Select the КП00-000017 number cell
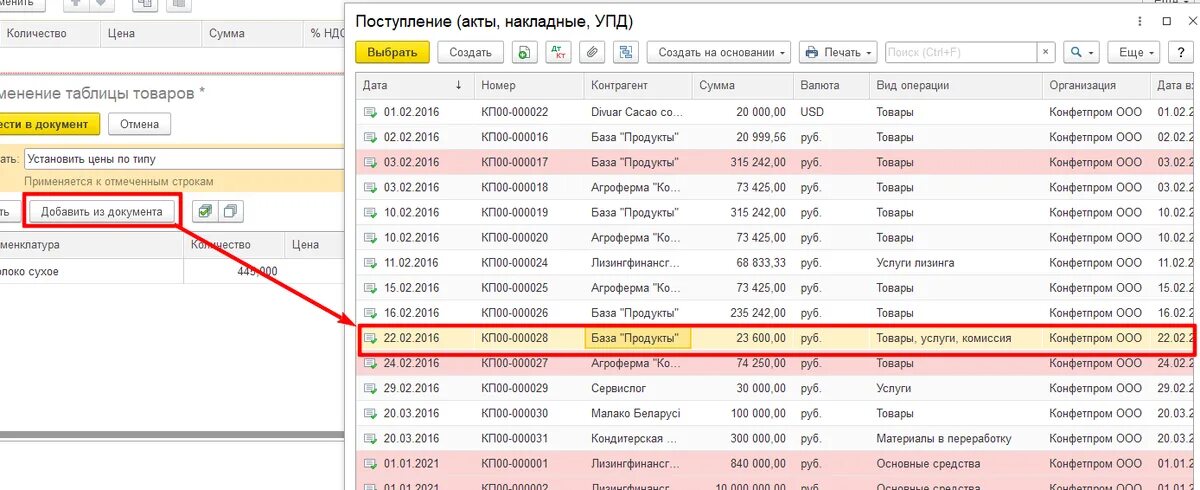Image resolution: width=1200 pixels, height=490 pixels. pyautogui.click(x=528, y=162)
